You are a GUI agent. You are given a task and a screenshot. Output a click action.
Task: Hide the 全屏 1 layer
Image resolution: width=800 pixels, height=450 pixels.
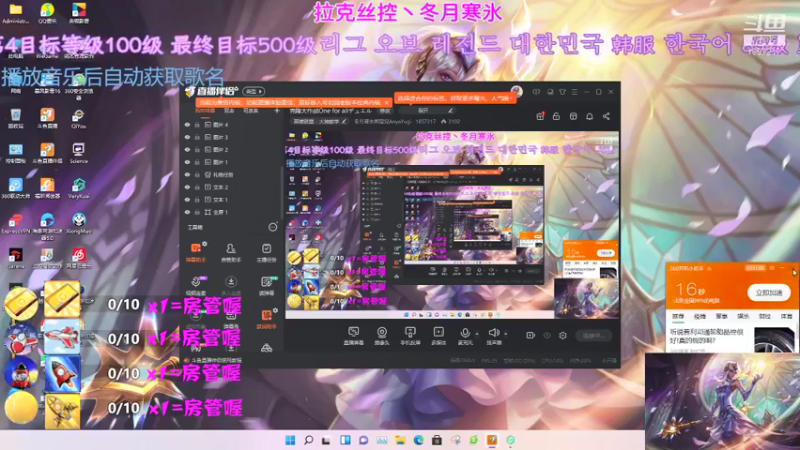coord(187,212)
